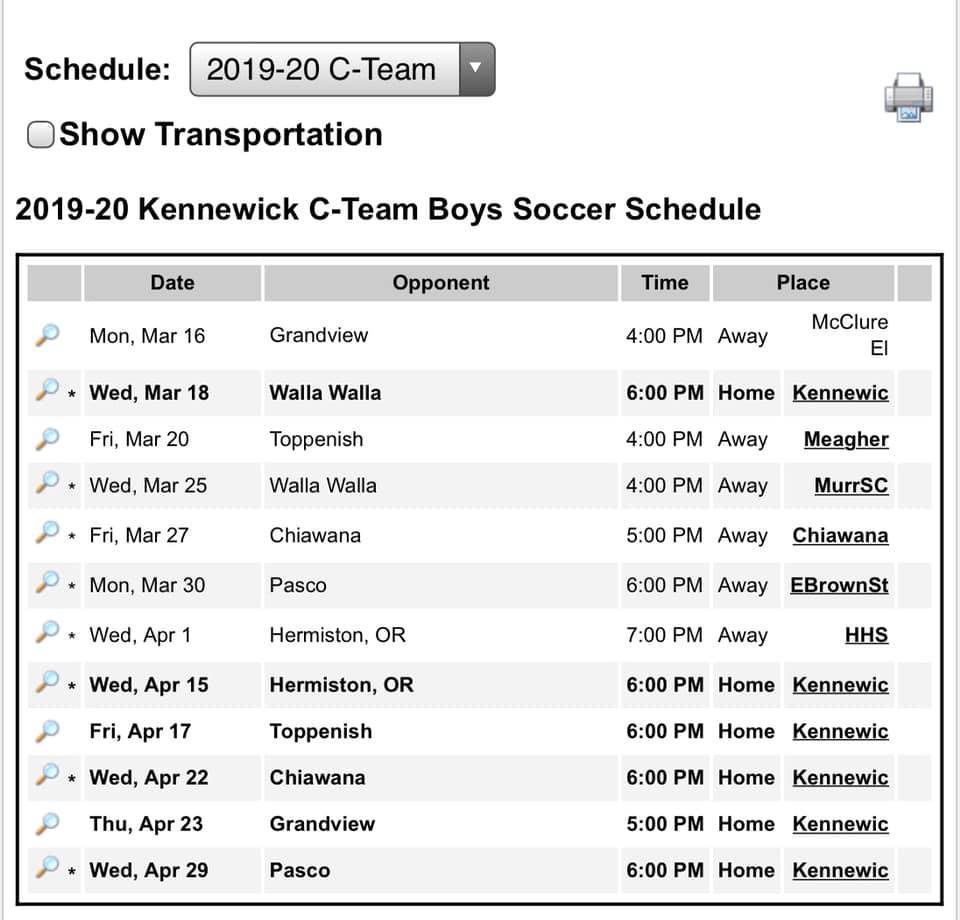Open details magnifier for Wed, Apr 1 Hermiston
This screenshot has width=960, height=920.
(x=48, y=632)
